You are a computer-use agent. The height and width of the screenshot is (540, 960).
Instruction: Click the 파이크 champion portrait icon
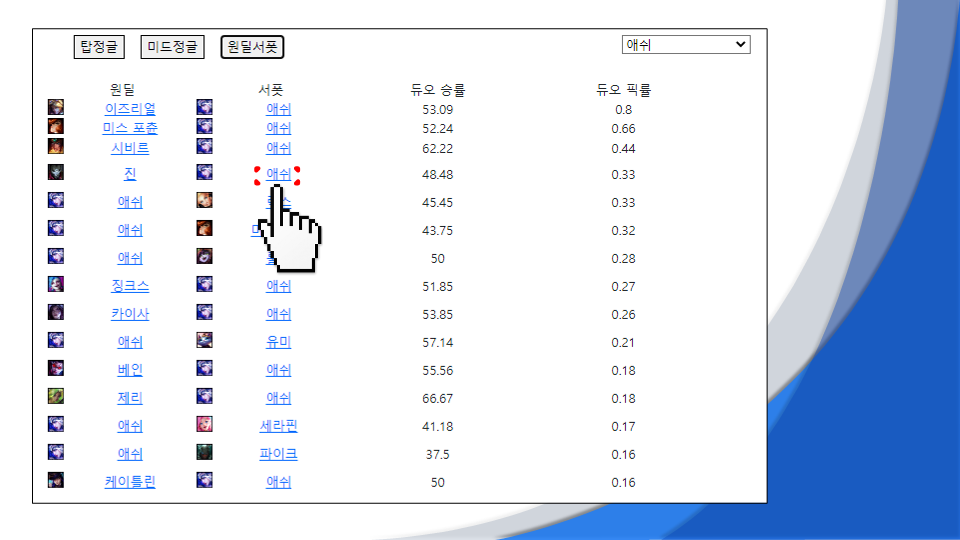pyautogui.click(x=204, y=452)
